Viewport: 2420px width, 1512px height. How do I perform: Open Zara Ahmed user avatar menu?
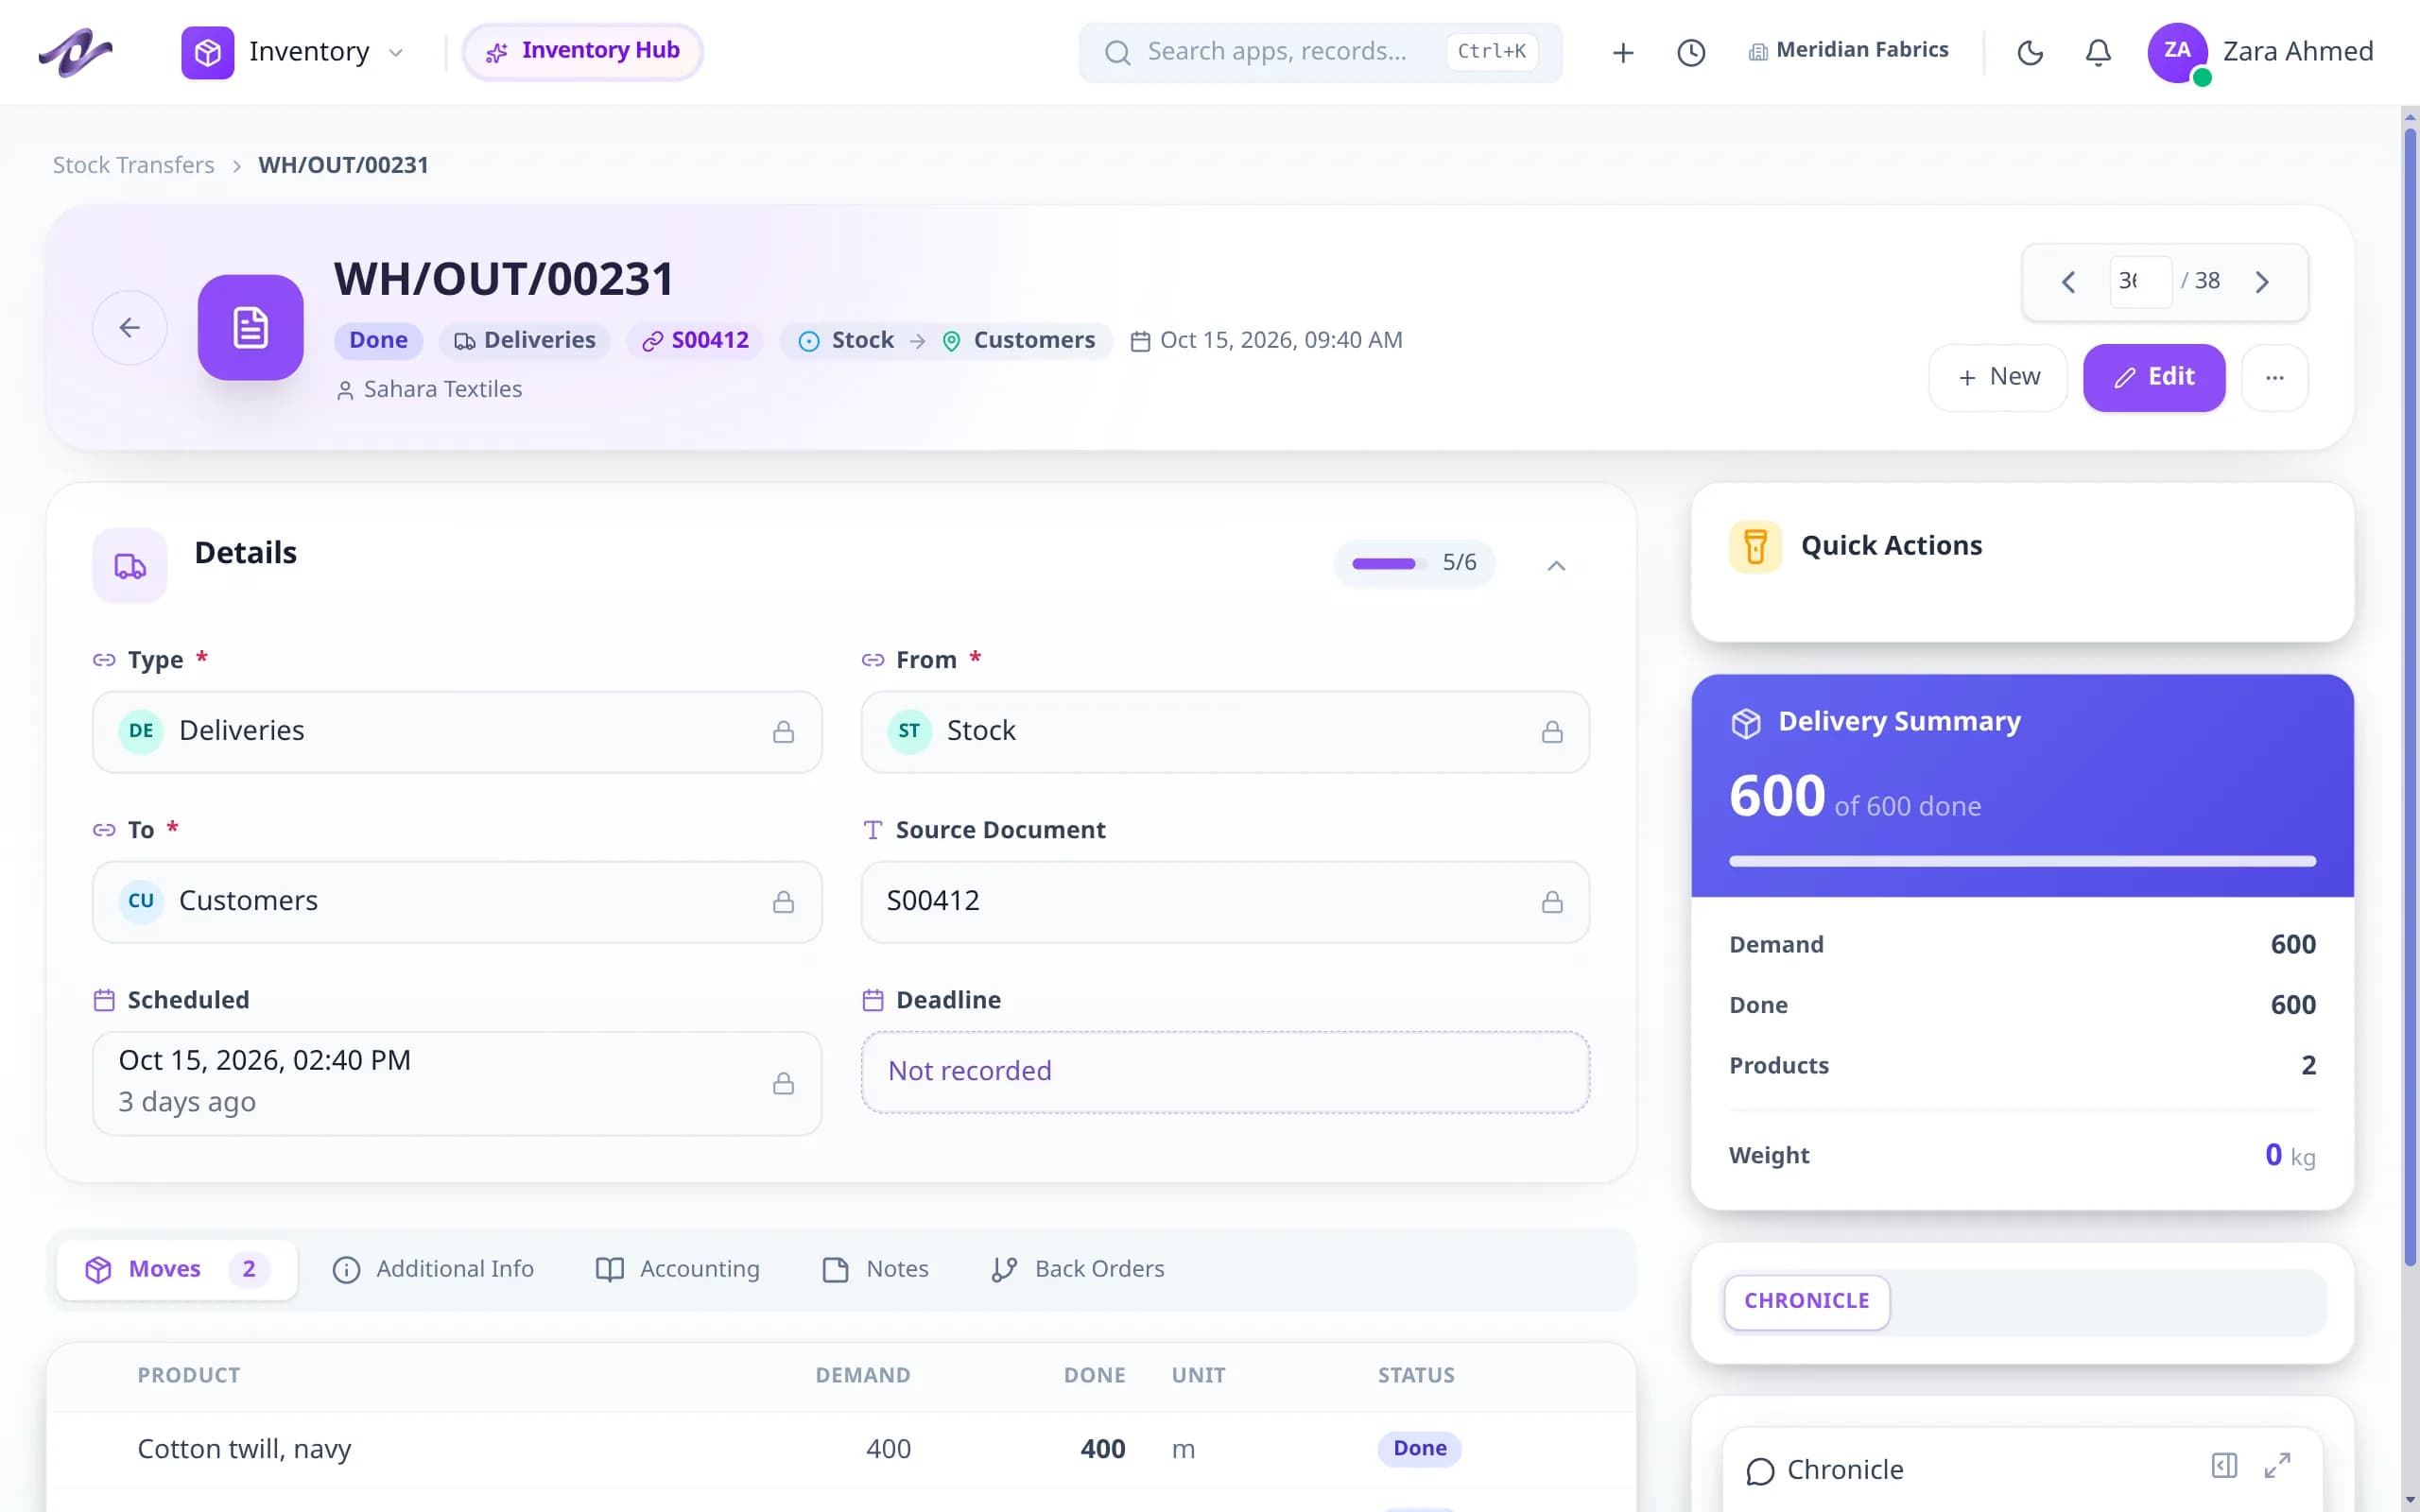[x=2261, y=52]
